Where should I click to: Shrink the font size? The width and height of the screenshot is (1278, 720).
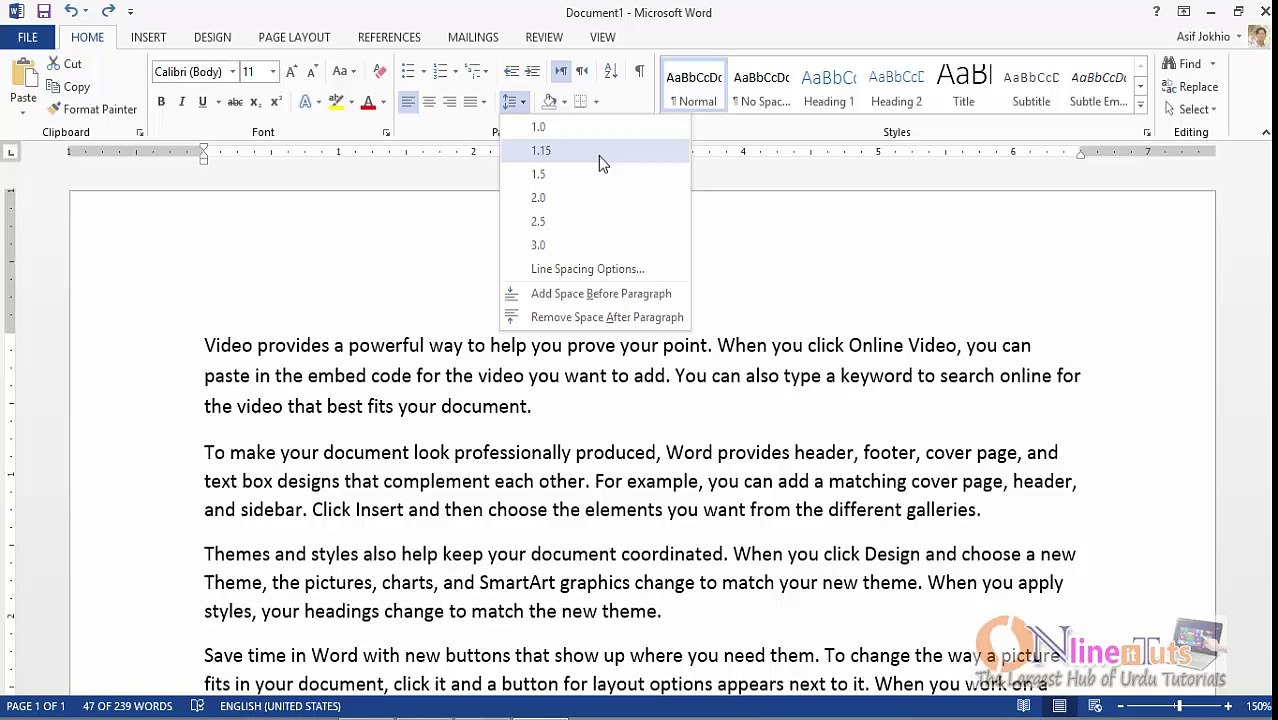pyautogui.click(x=312, y=72)
